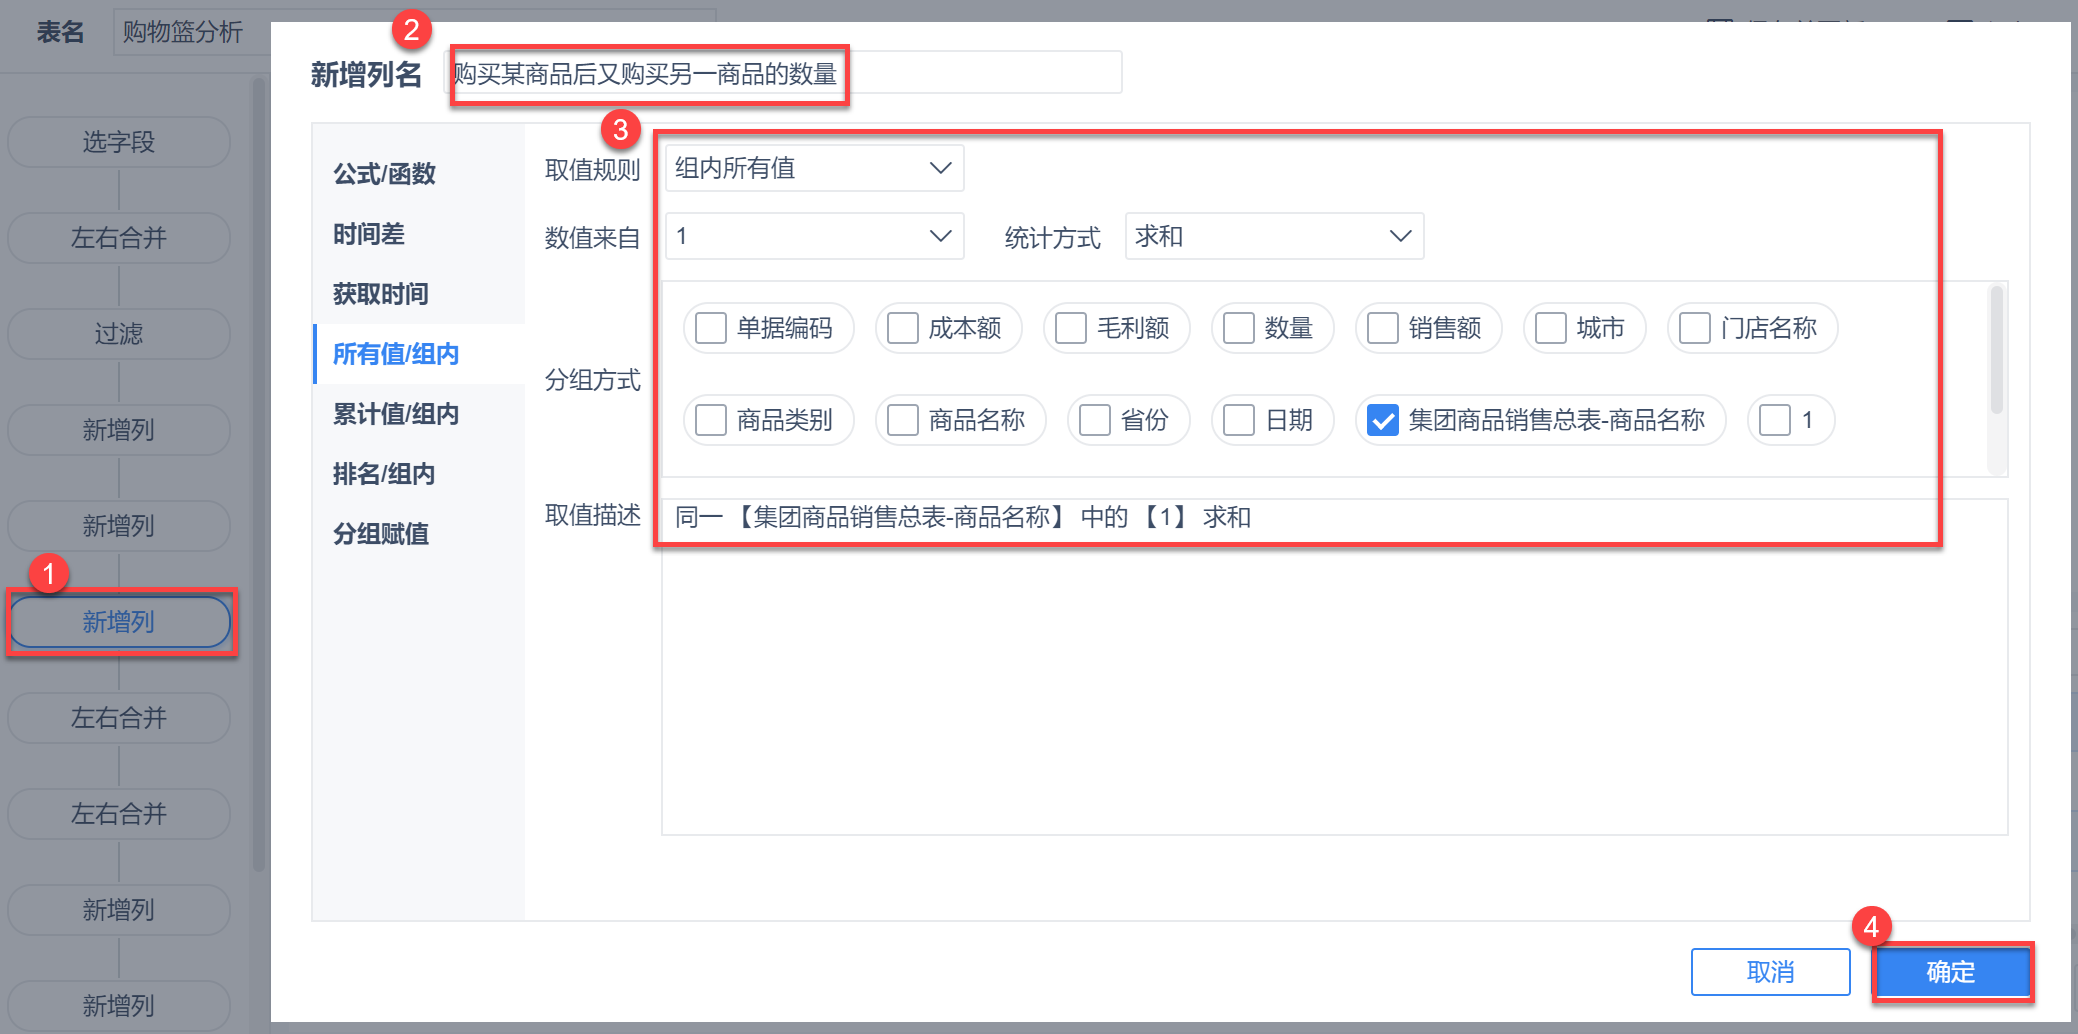Check the grouping option labeled 1
Screen dimensions: 2078x1034
[1774, 420]
